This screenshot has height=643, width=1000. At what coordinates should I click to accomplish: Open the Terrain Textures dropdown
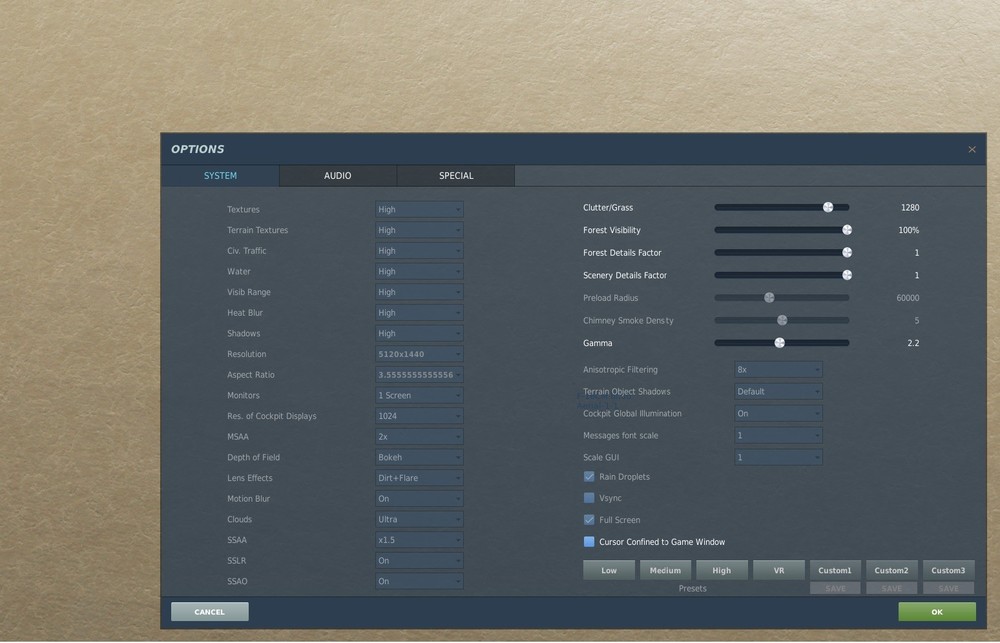(x=418, y=229)
